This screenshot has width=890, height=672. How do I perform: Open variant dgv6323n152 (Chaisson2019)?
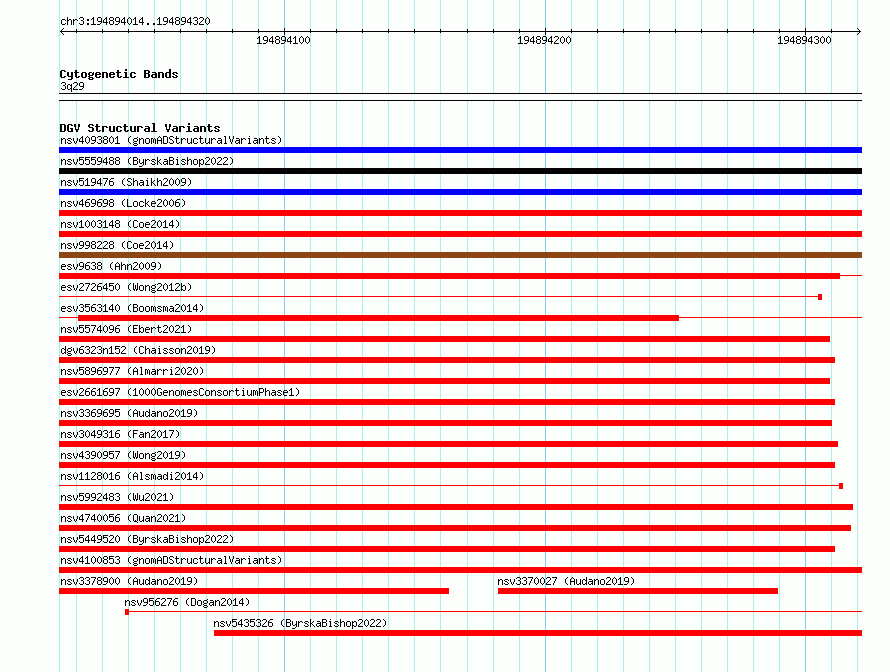138,350
